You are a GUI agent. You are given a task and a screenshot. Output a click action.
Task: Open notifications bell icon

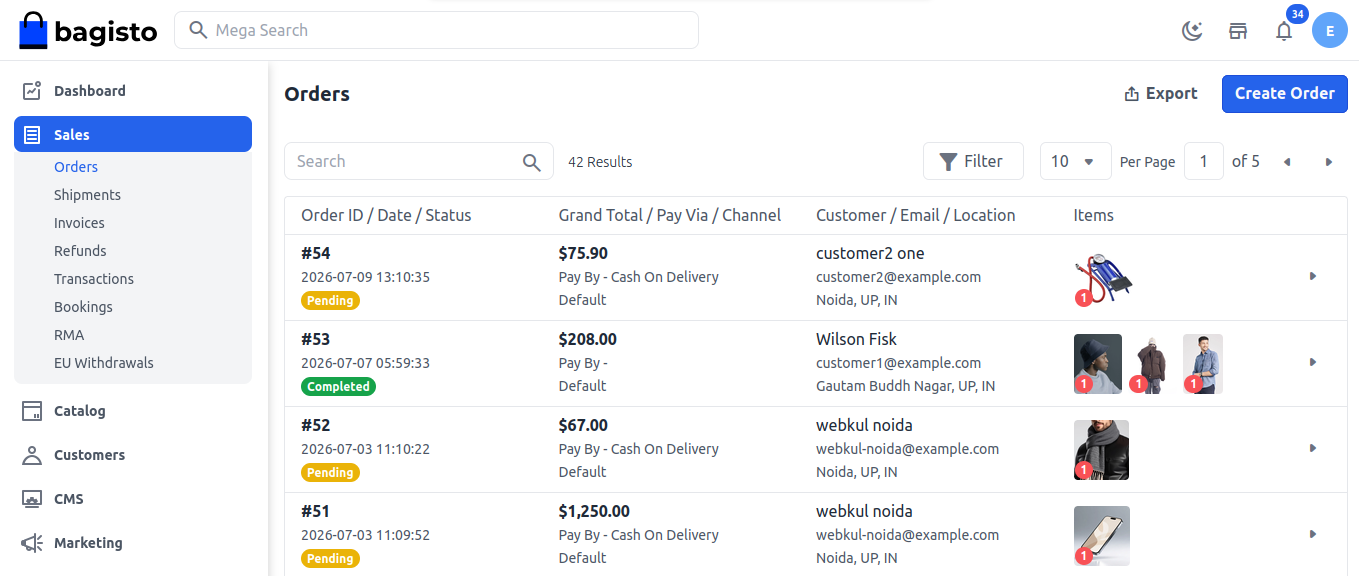tap(1284, 31)
